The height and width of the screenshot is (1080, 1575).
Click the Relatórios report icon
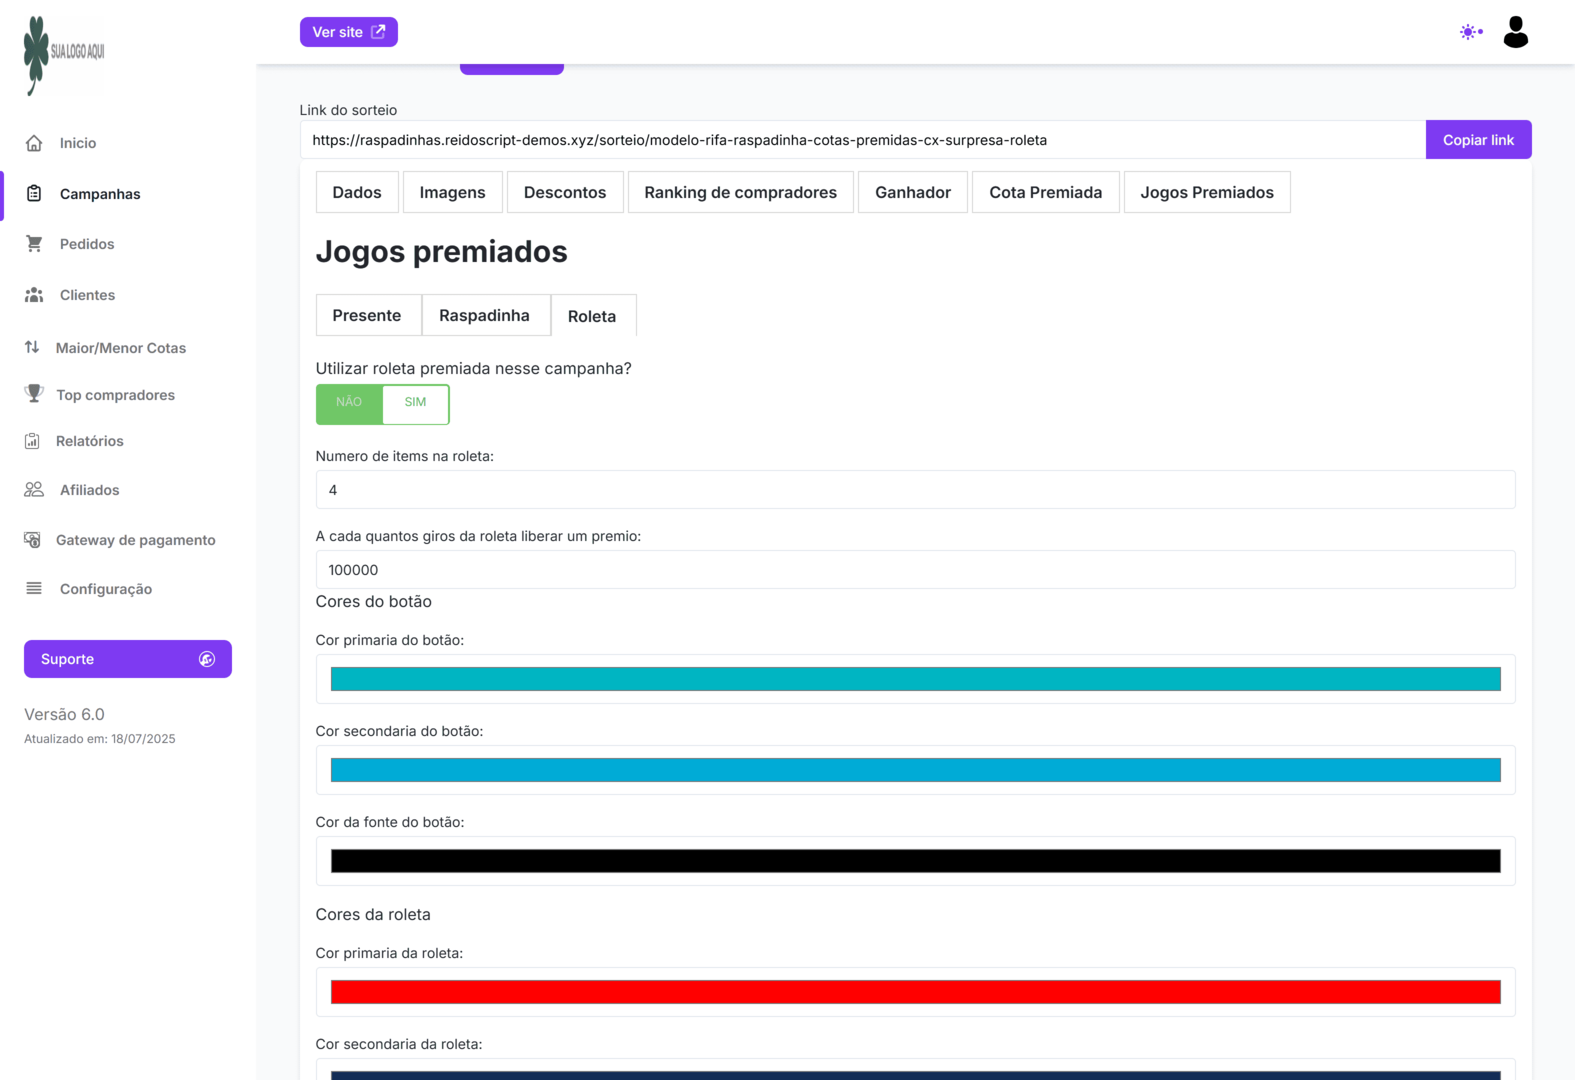[32, 441]
